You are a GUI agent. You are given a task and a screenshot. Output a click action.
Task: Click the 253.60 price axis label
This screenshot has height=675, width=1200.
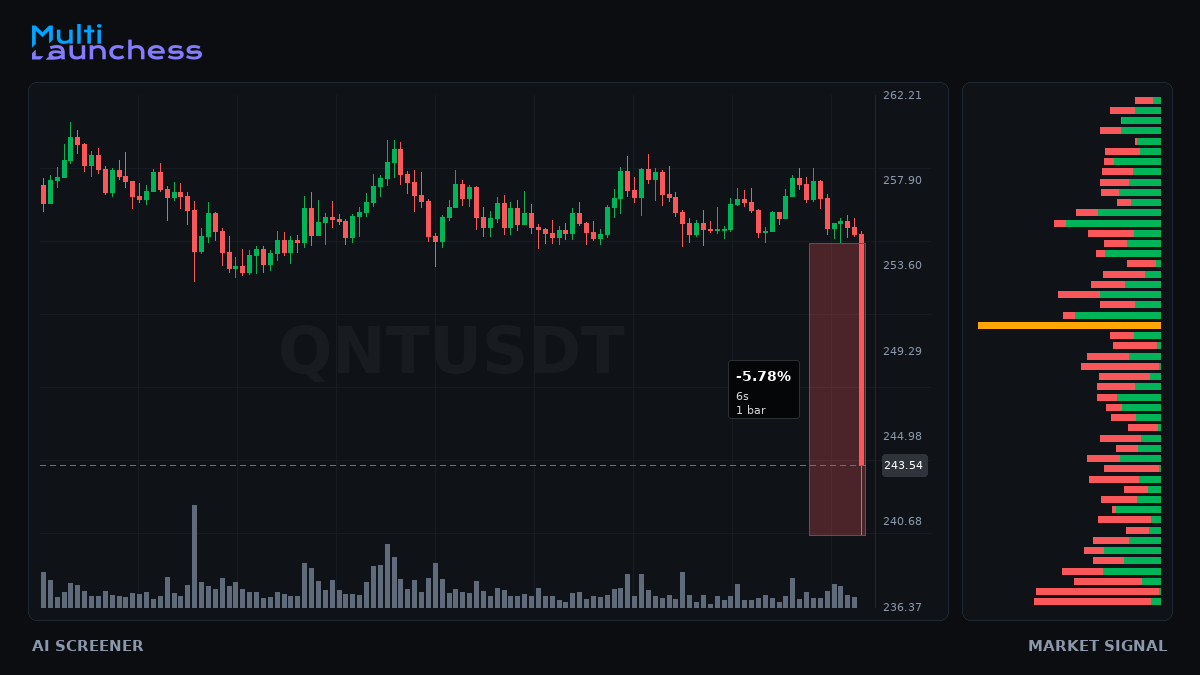click(902, 265)
